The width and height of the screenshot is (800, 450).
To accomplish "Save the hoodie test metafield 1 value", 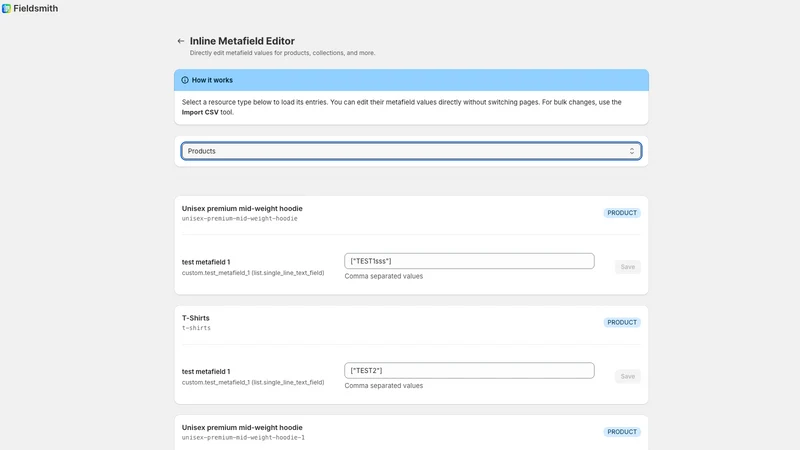I will [x=628, y=267].
